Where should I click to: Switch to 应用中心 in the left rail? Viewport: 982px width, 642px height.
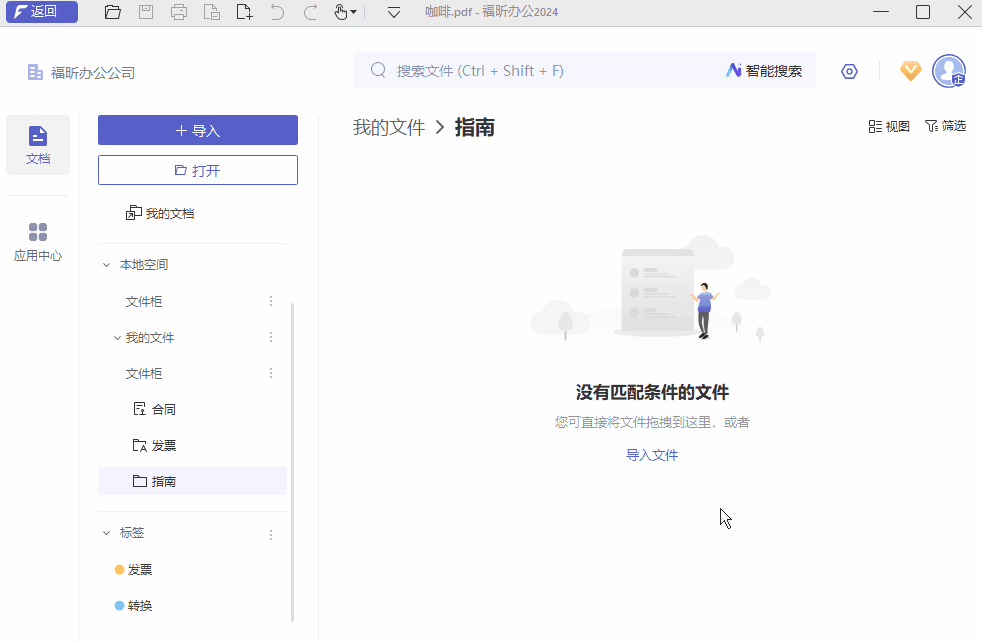[38, 240]
